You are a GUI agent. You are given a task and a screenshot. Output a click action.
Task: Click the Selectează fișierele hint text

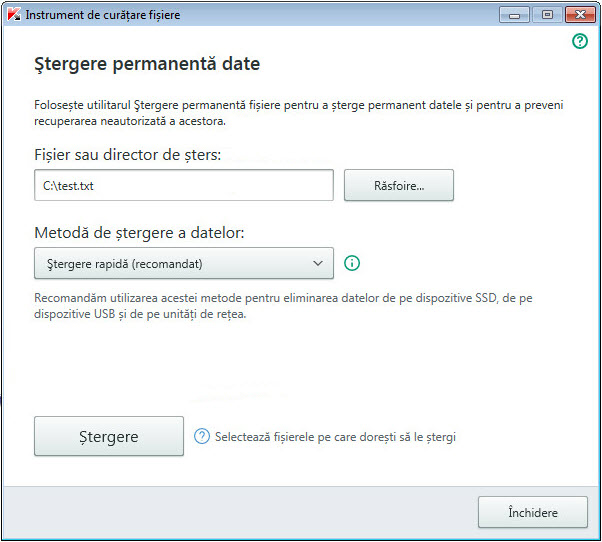coord(335,437)
